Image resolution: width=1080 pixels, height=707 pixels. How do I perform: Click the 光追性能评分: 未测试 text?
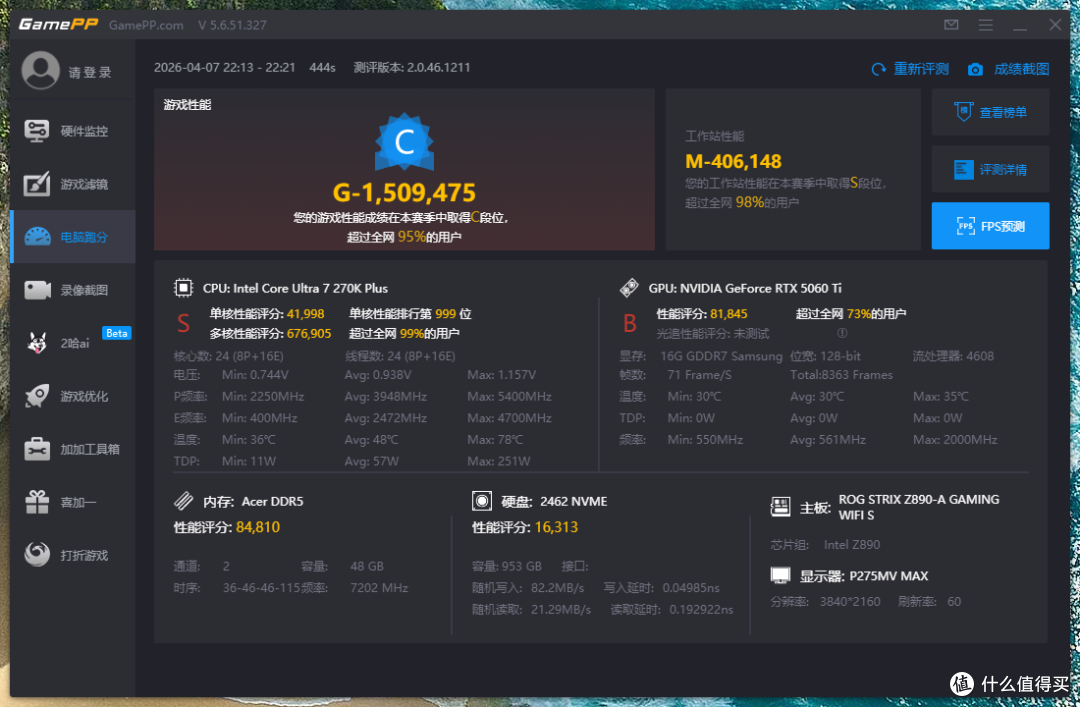coord(713,334)
